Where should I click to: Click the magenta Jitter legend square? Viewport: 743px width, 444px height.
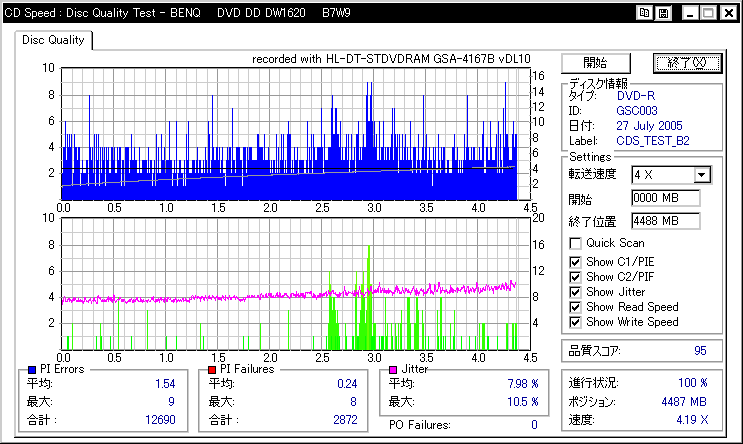click(x=393, y=370)
